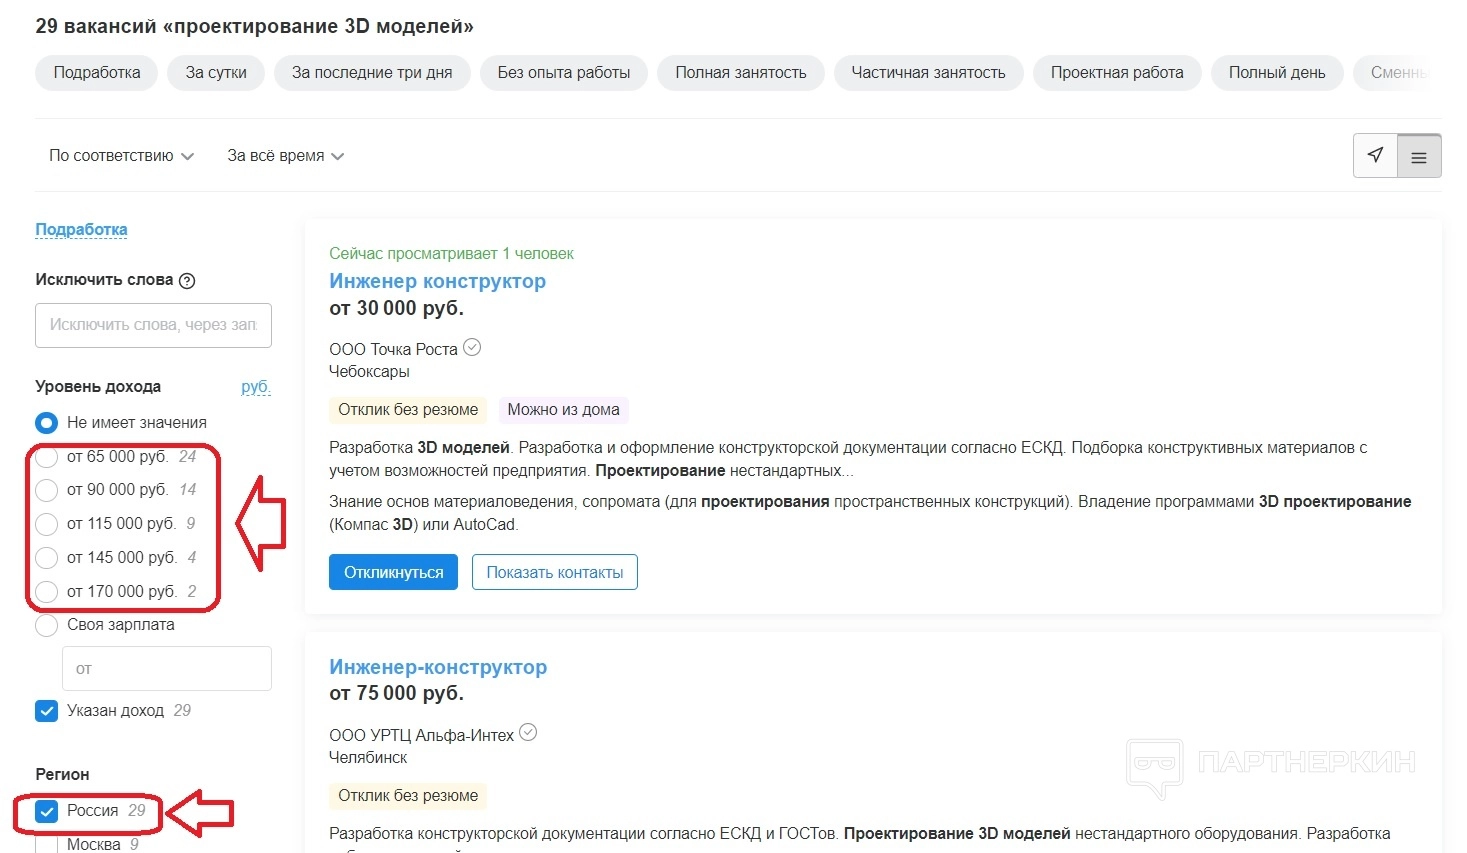Click the Подработка sidebar link

[x=81, y=229]
